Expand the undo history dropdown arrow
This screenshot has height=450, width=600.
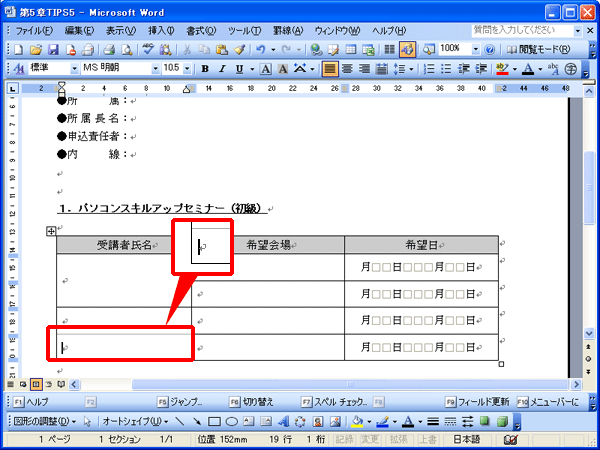pos(273,50)
